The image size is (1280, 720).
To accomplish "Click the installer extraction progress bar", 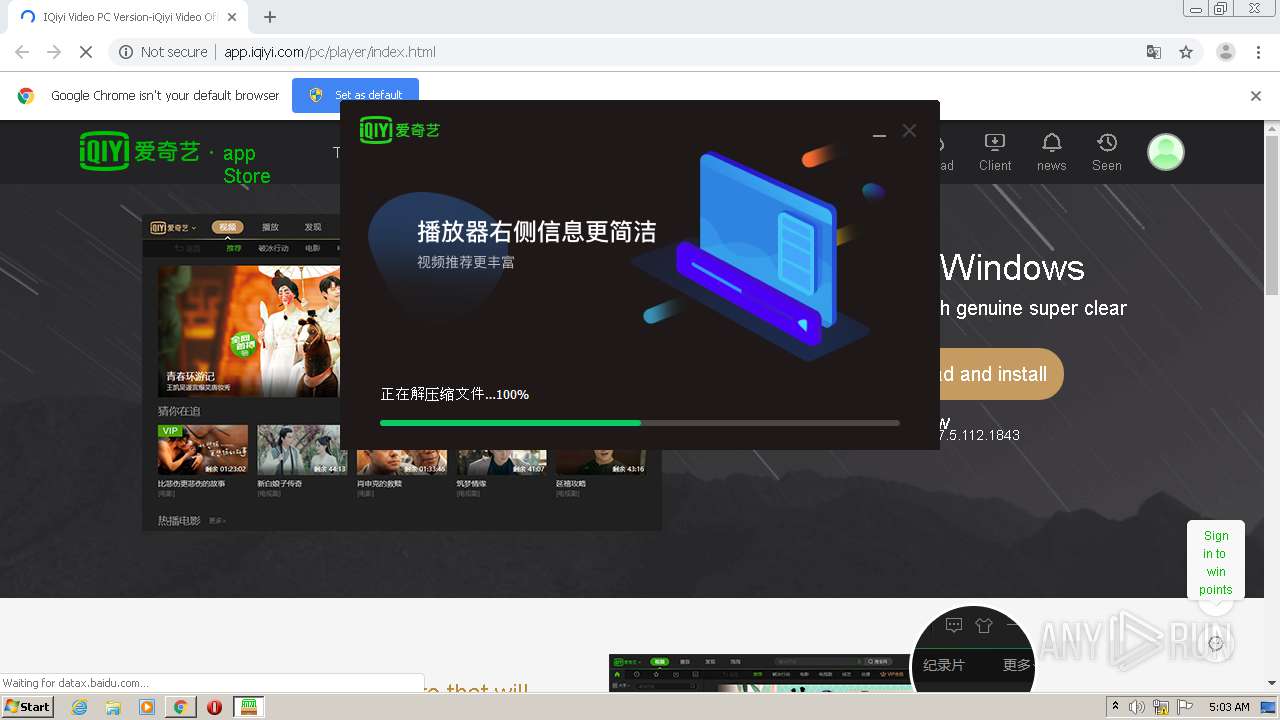I will coord(640,423).
